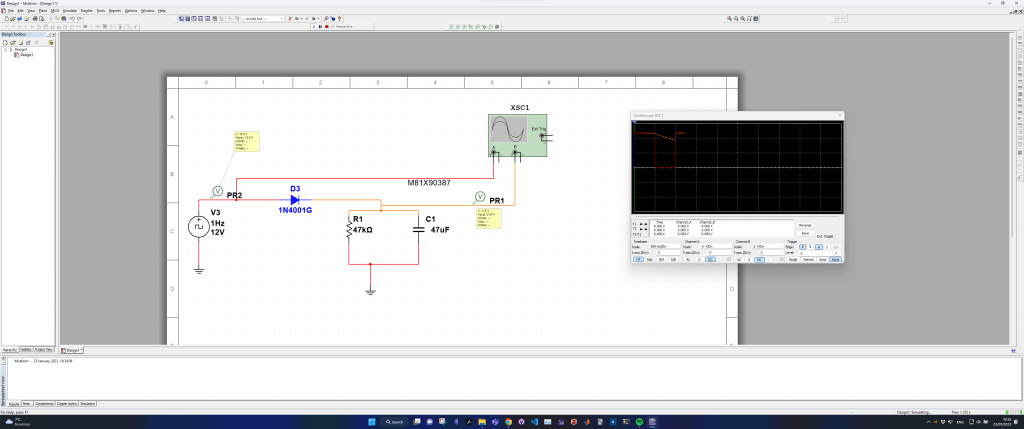Click the Open file toolbar icon
Viewport: 1024px width, 429px height.
coord(12,19)
